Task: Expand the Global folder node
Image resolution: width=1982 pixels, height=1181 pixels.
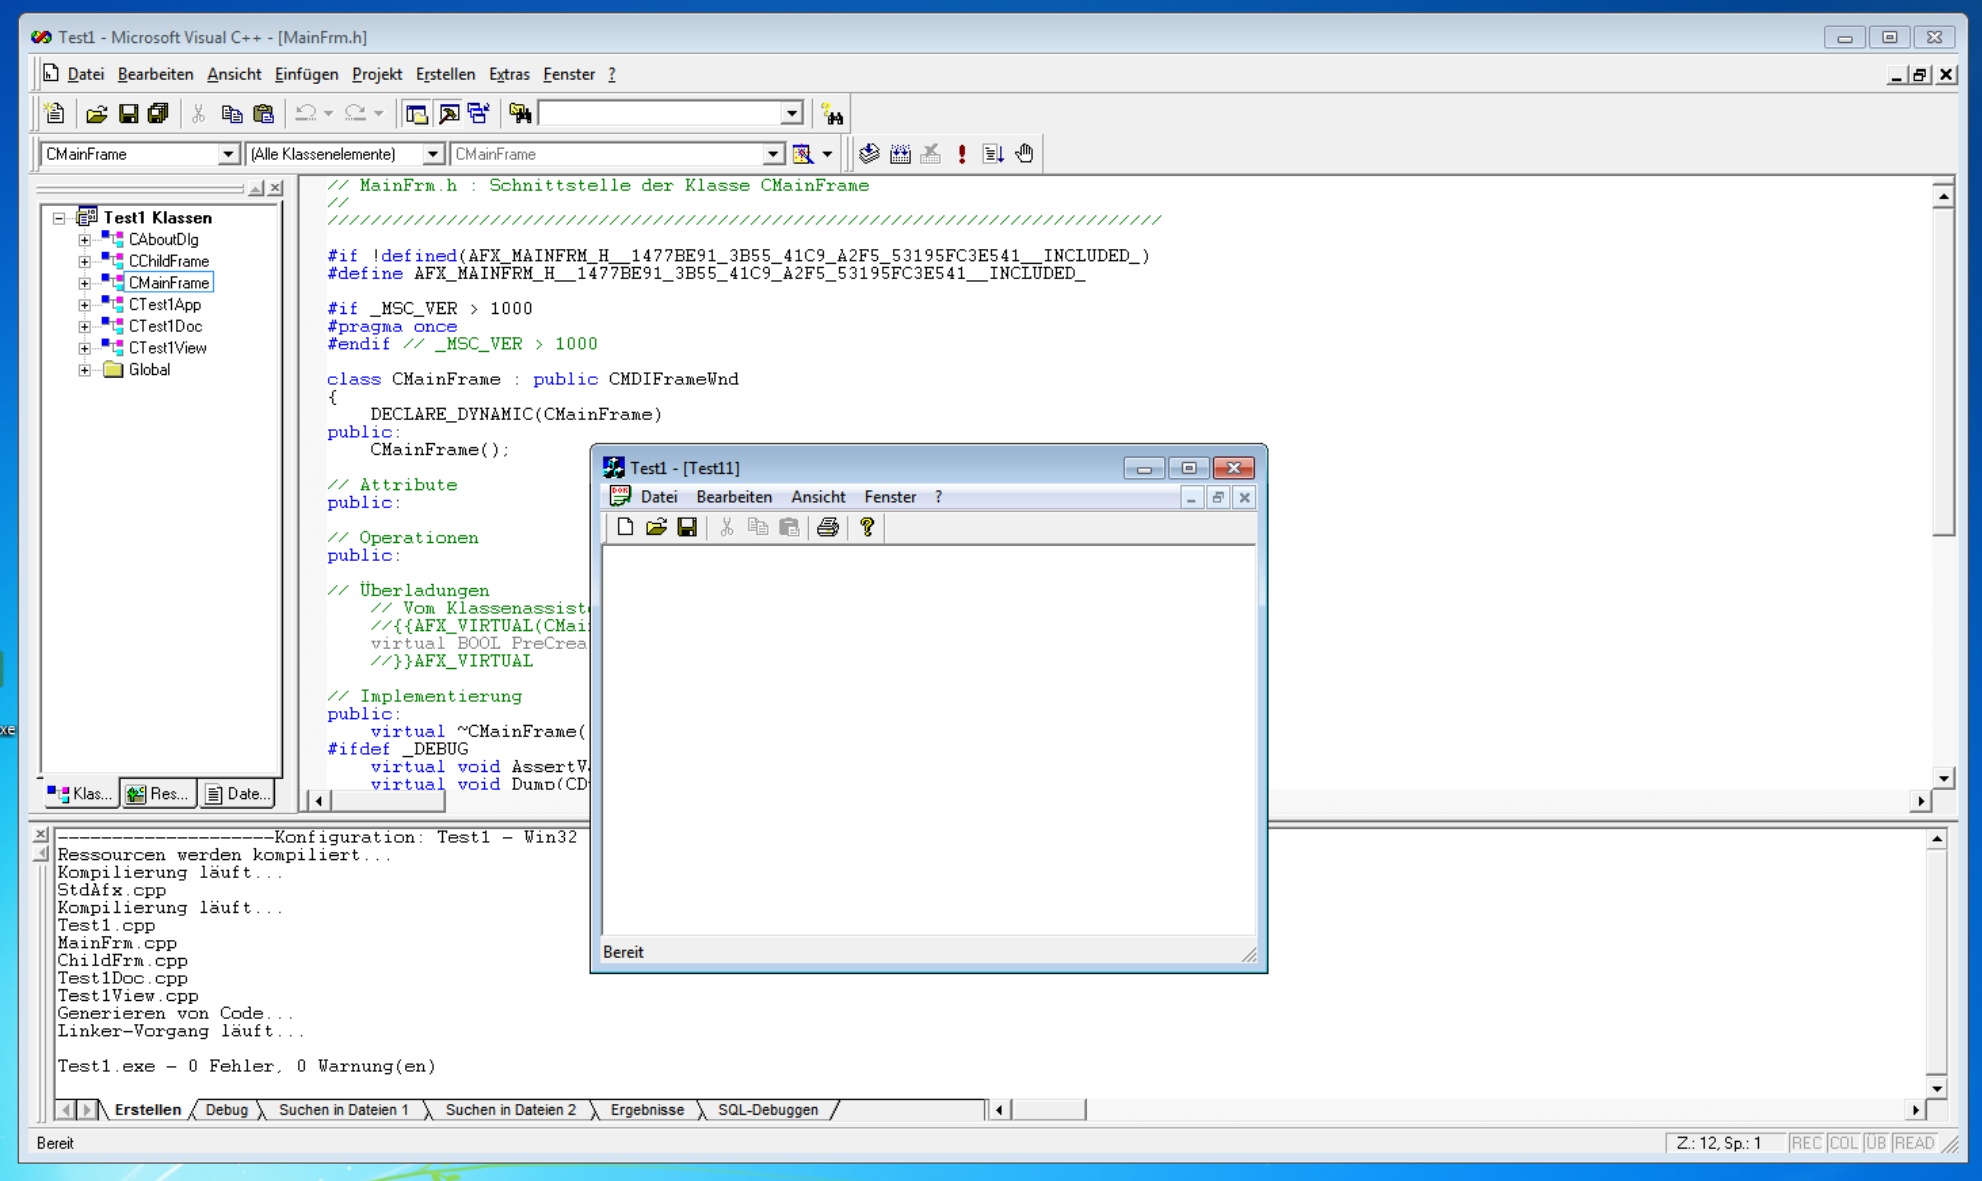Action: point(85,370)
